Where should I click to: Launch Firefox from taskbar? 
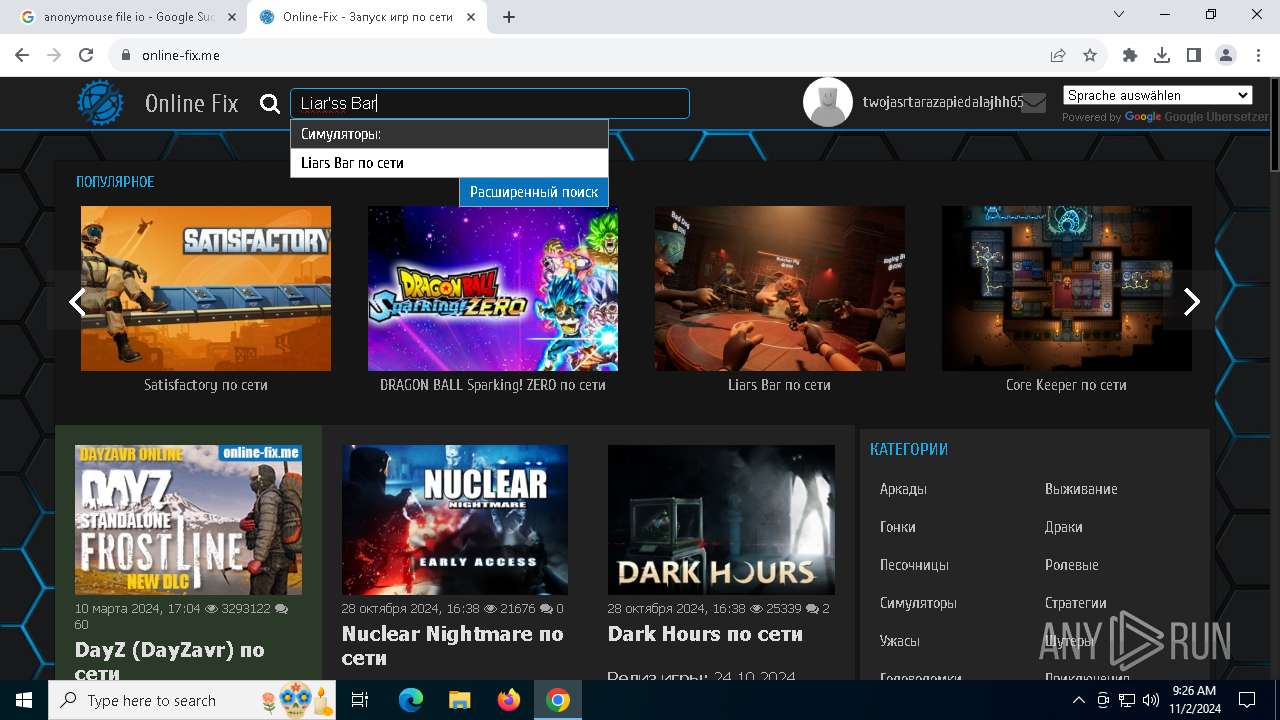pos(508,700)
